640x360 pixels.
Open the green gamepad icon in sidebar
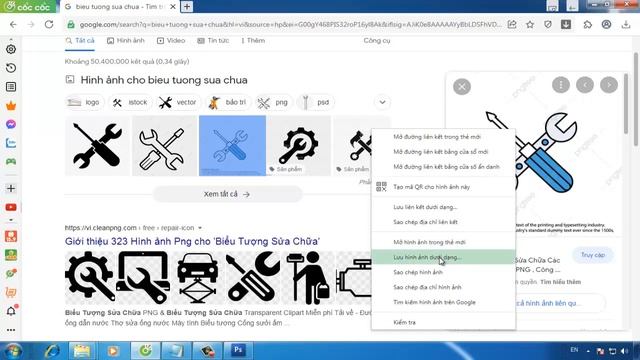click(x=11, y=162)
